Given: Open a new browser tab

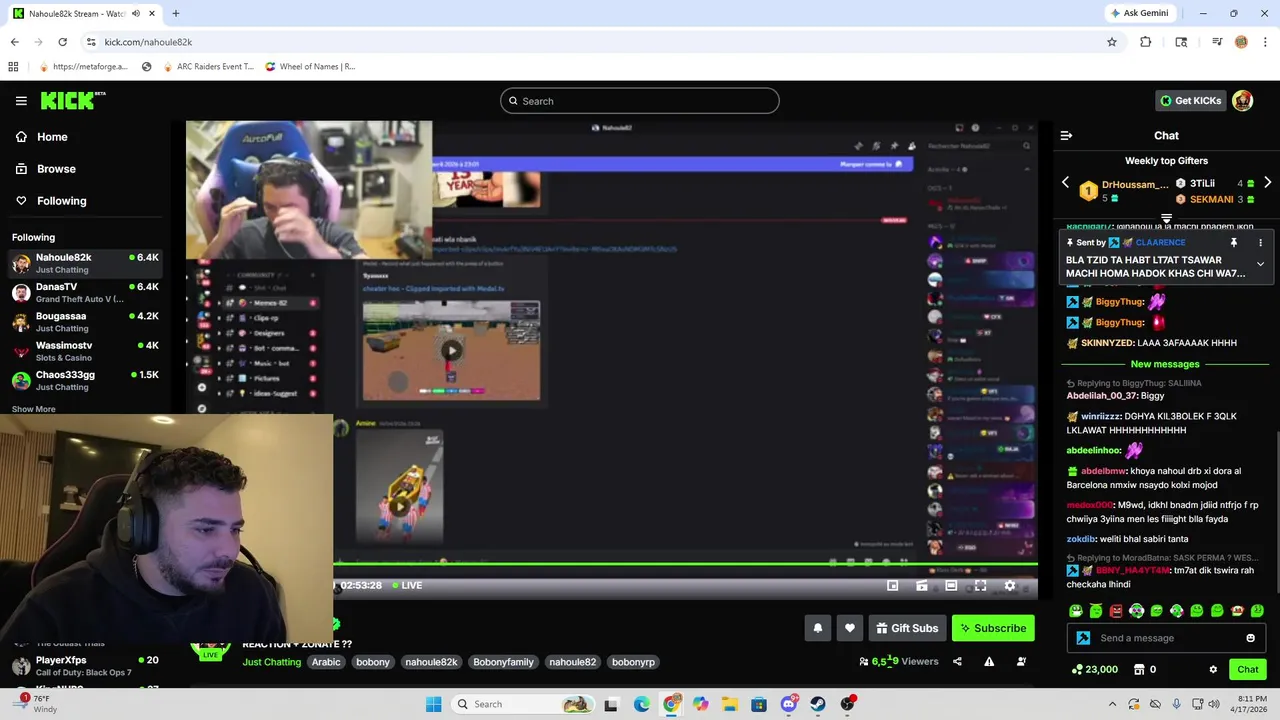Looking at the screenshot, I should click(176, 14).
